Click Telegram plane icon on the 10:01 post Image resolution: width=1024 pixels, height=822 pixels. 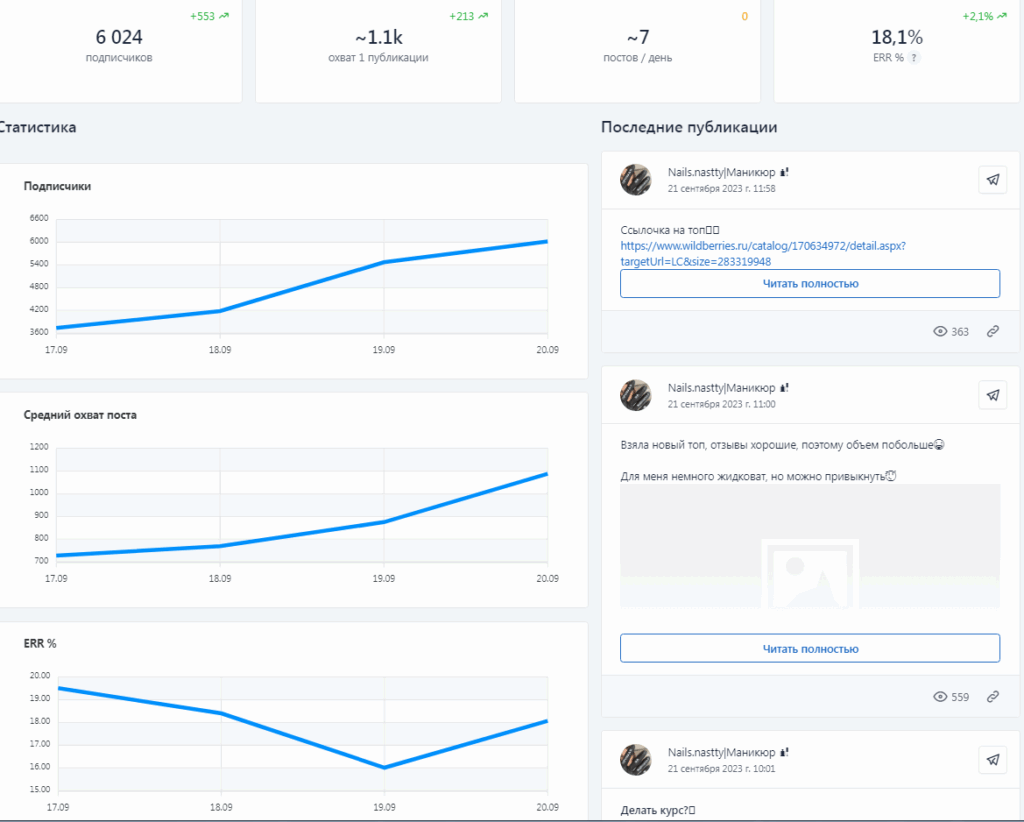(992, 760)
